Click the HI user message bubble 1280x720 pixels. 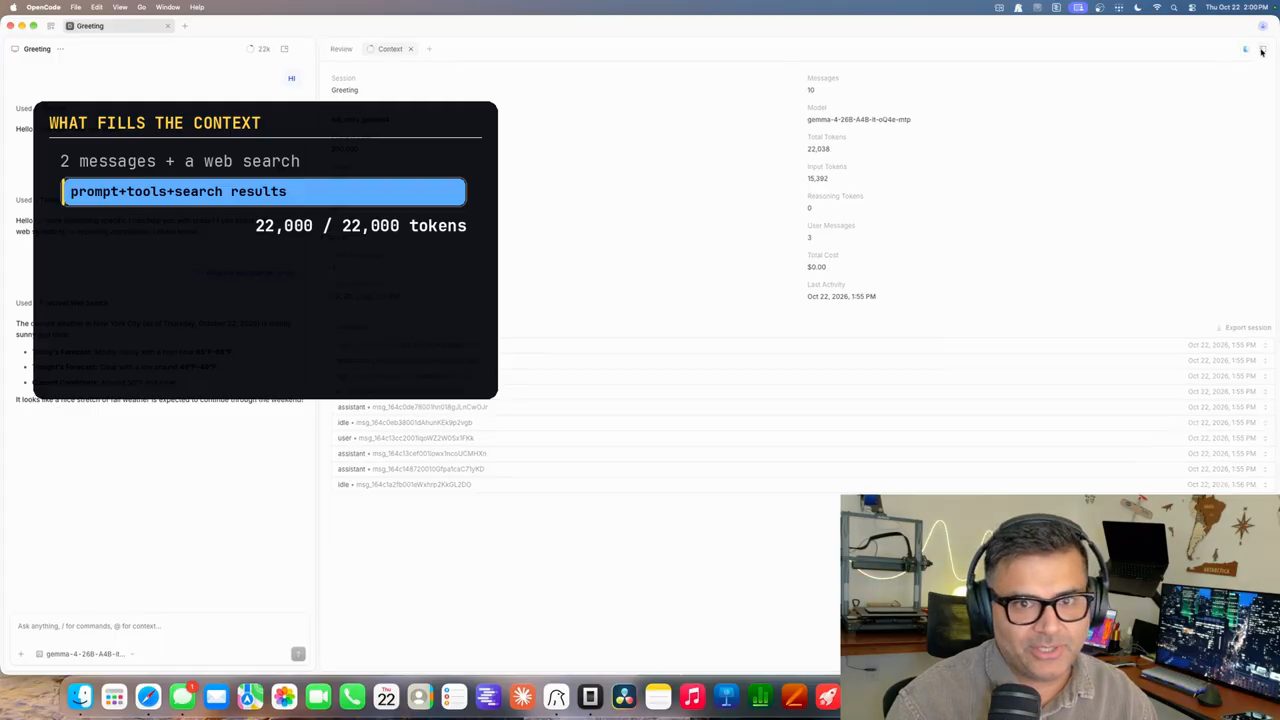292,78
